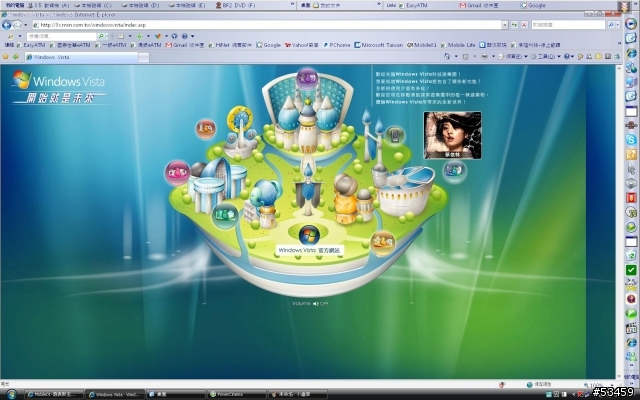
Task: Click the celebrity photo thumbnail
Action: pos(452,135)
